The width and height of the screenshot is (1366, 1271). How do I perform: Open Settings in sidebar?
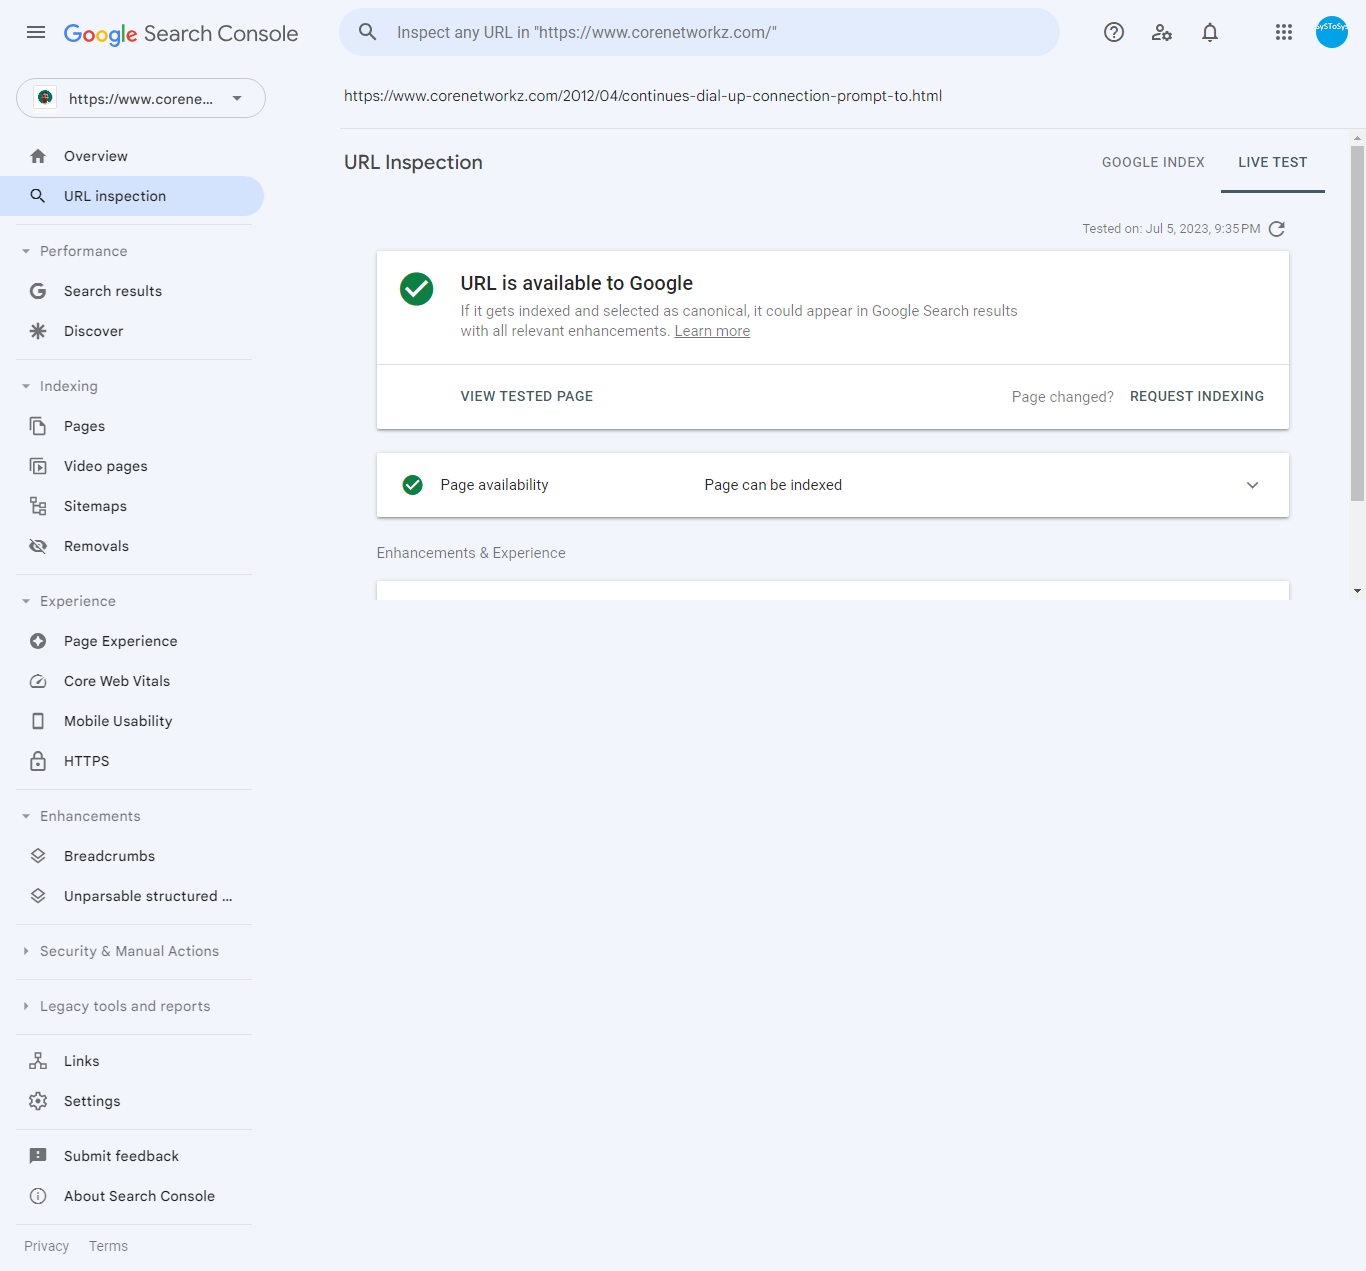pyautogui.click(x=132, y=1101)
